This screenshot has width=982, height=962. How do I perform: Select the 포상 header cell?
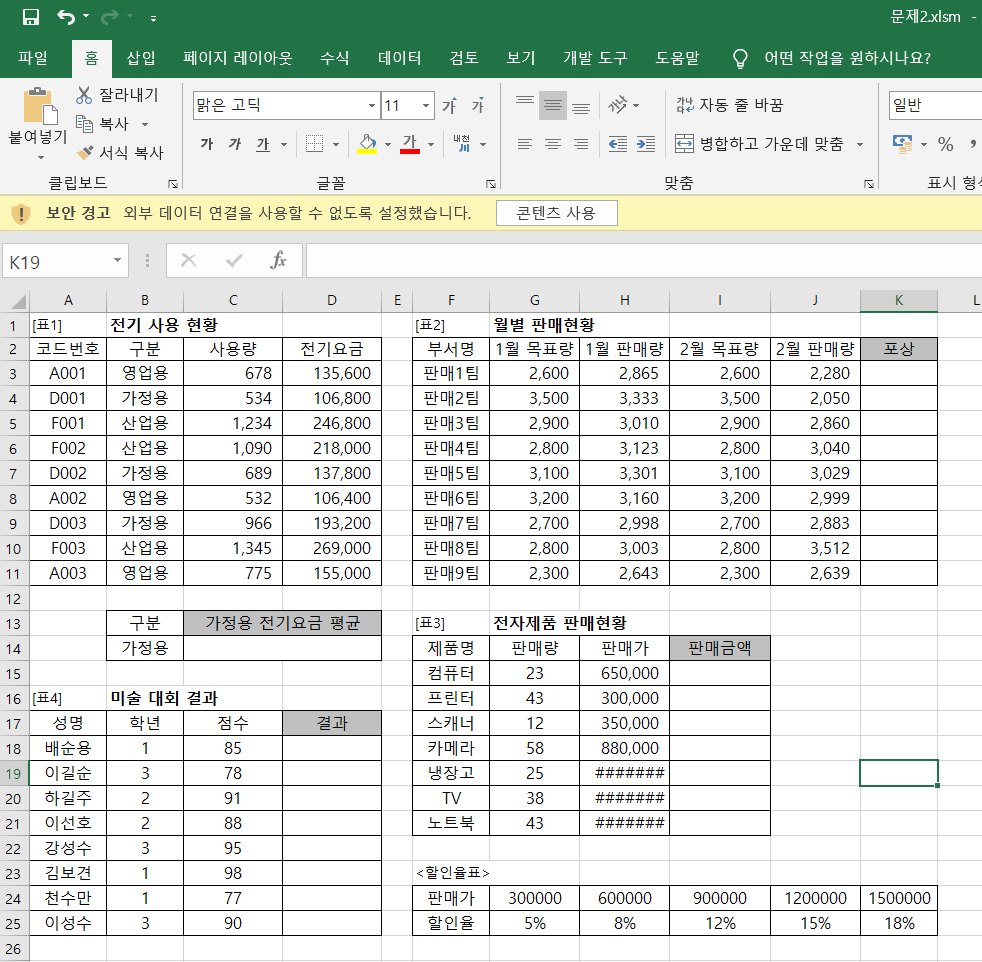(x=899, y=349)
